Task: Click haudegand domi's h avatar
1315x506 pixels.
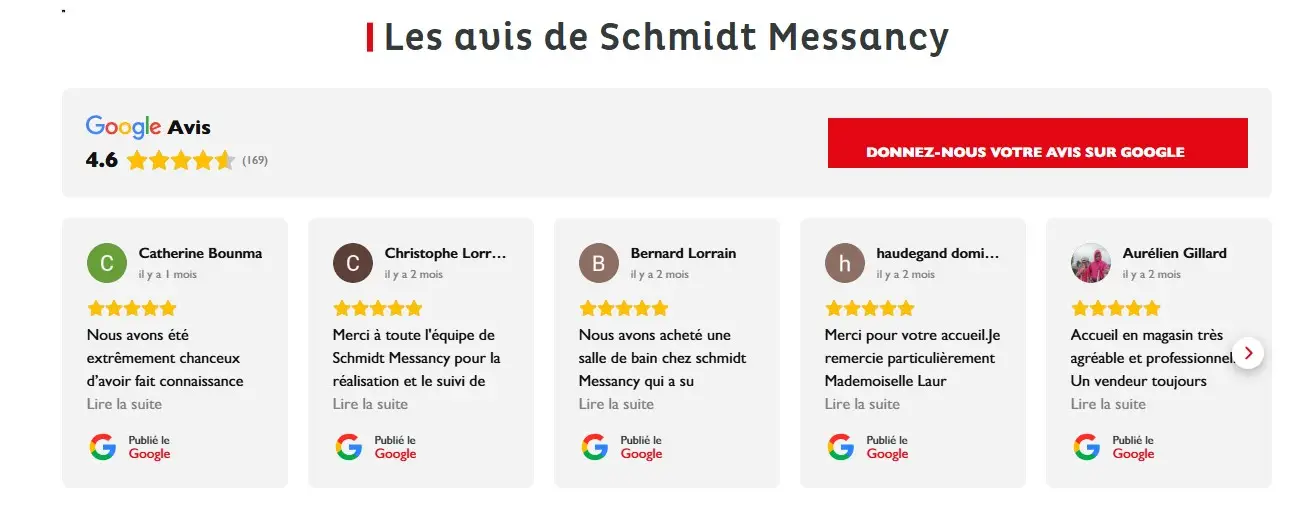Action: point(845,263)
